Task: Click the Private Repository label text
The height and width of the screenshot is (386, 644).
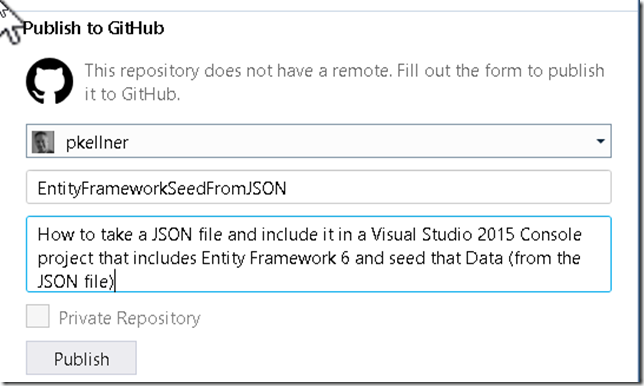Action: [x=129, y=318]
